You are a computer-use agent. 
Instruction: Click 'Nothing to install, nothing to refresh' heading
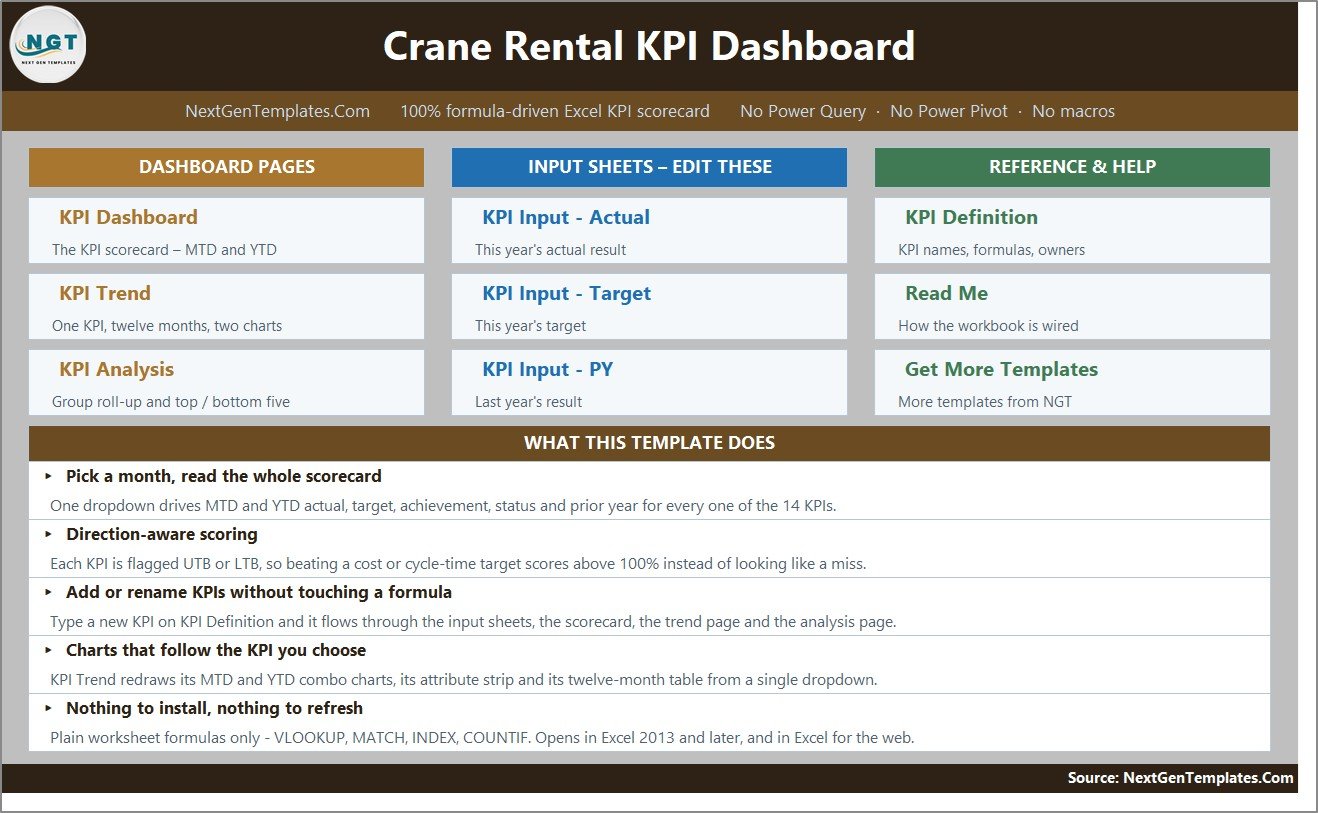coord(214,708)
